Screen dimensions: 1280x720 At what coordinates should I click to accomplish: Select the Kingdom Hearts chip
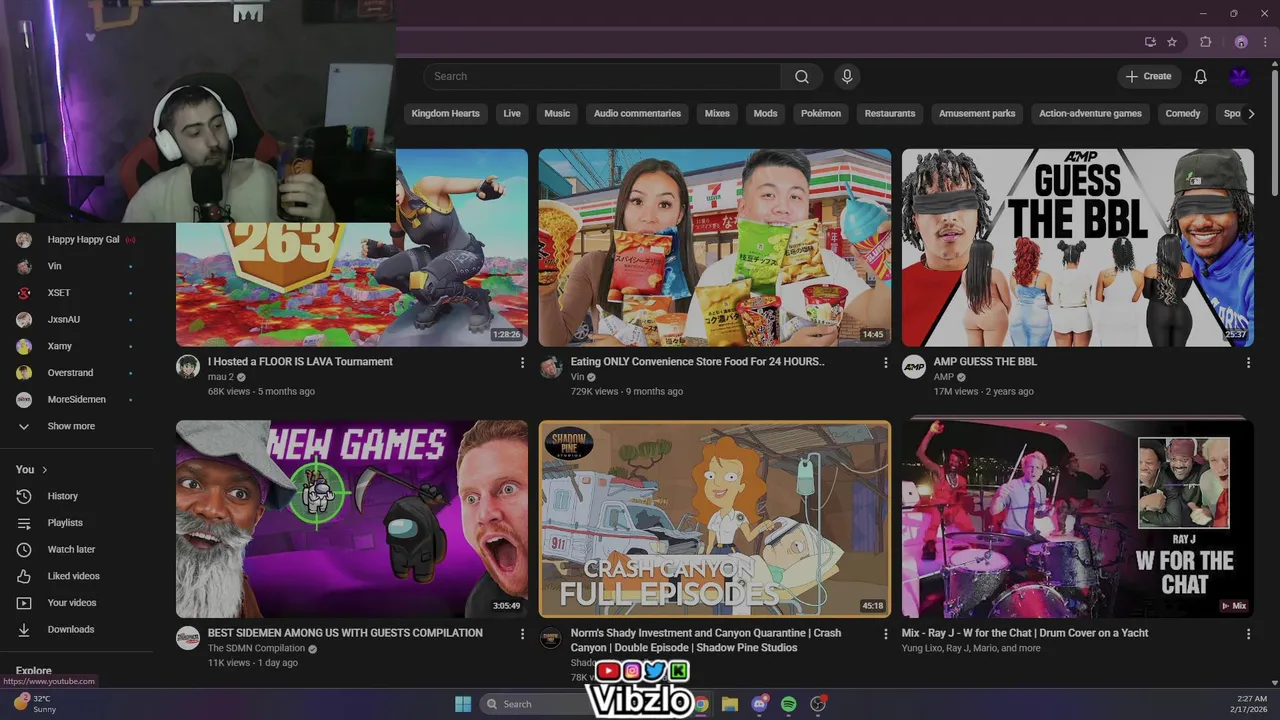[x=445, y=114]
